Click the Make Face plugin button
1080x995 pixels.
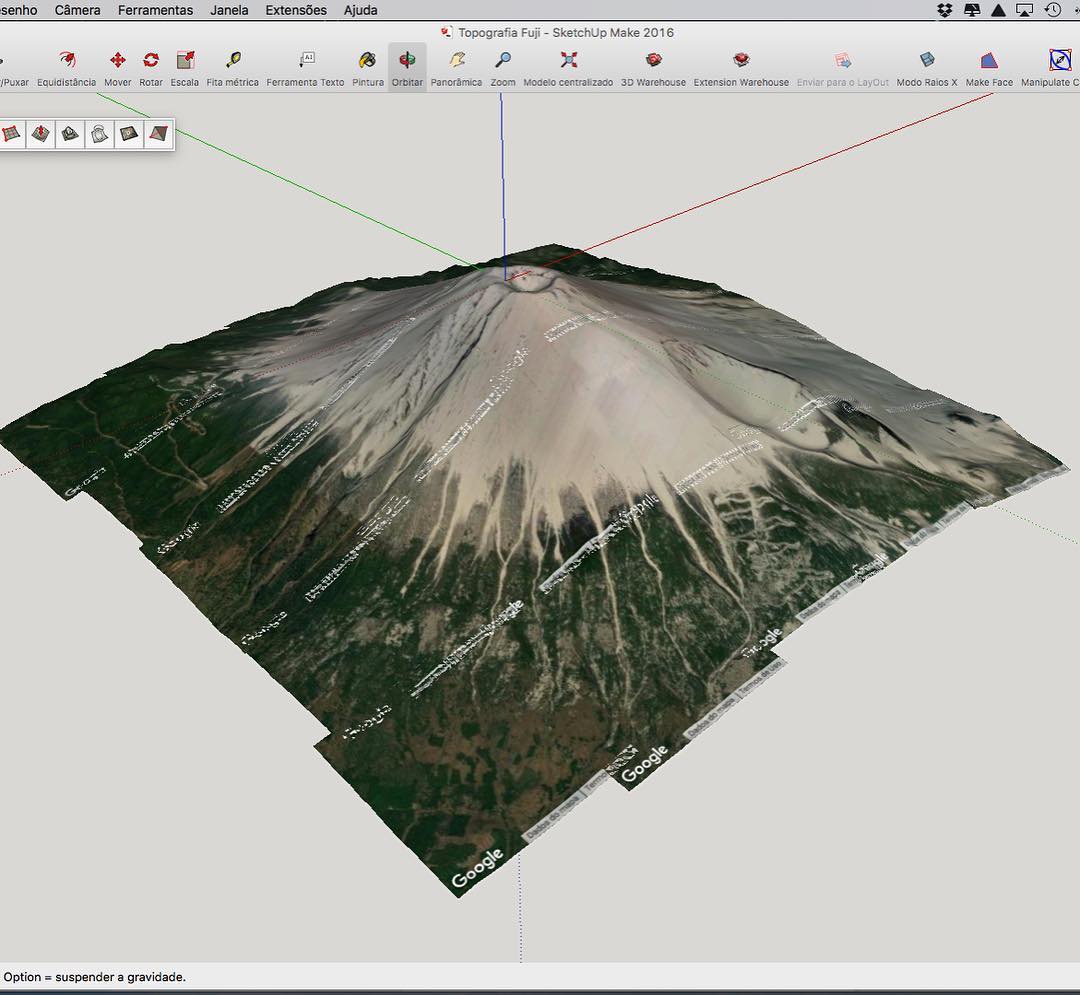[x=989, y=61]
